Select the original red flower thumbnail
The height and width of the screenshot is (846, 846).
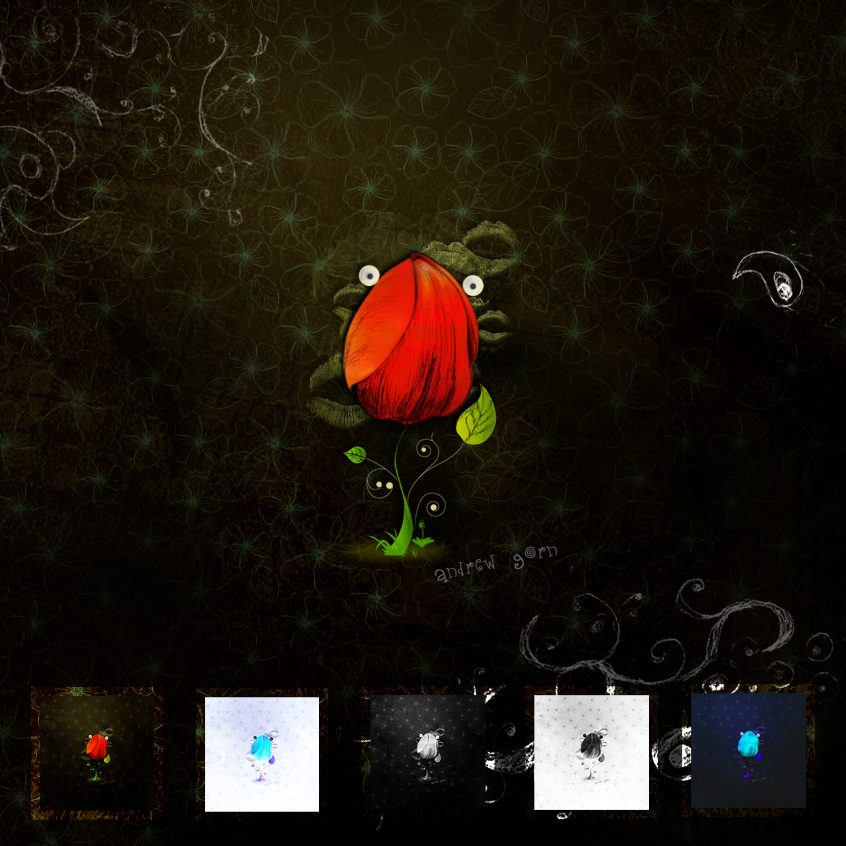[97, 753]
